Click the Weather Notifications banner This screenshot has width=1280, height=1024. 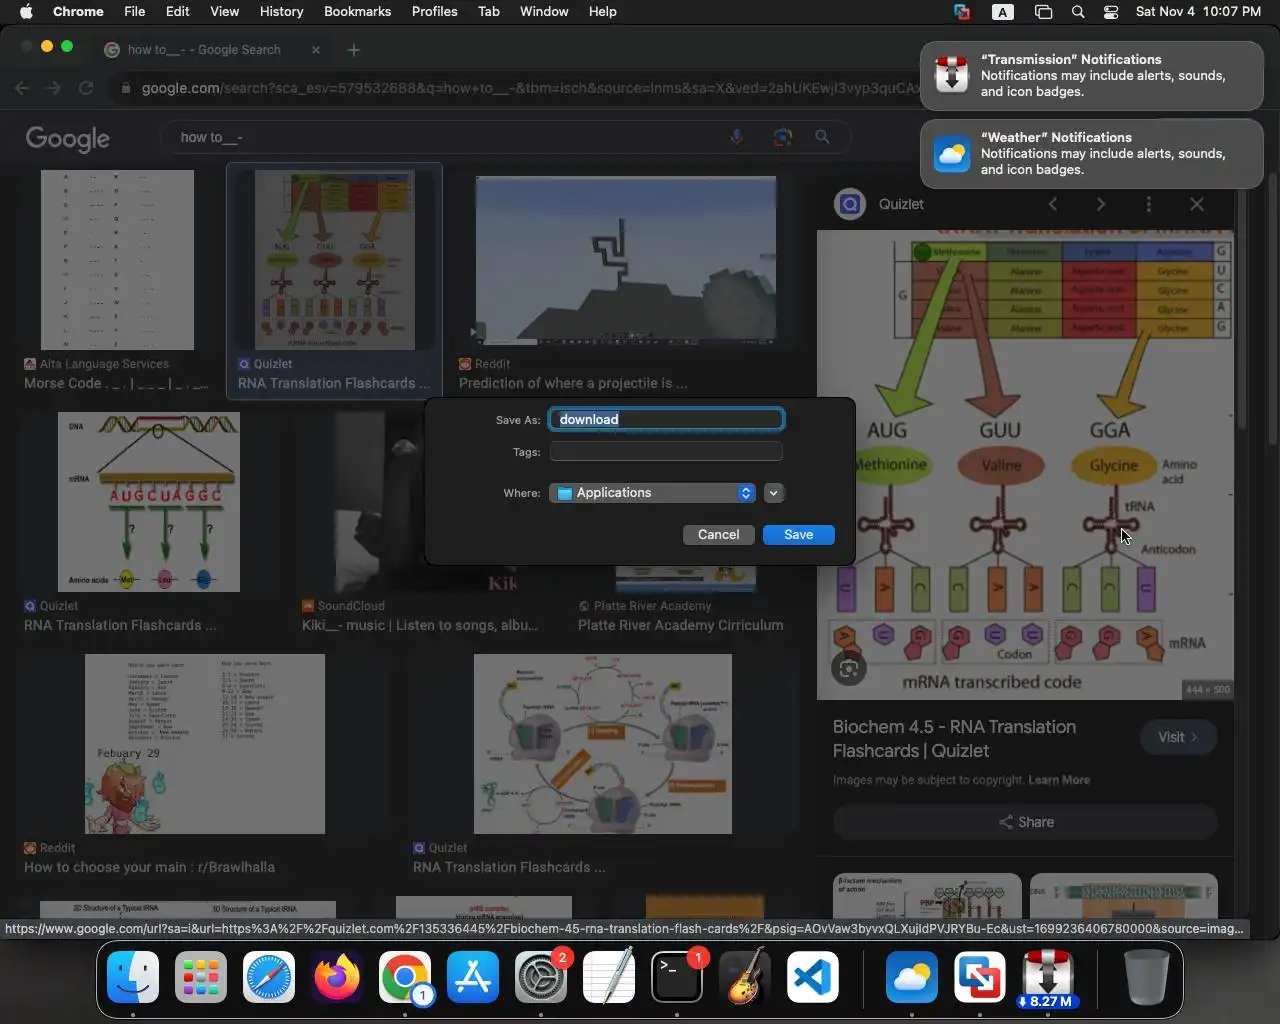pos(1092,154)
